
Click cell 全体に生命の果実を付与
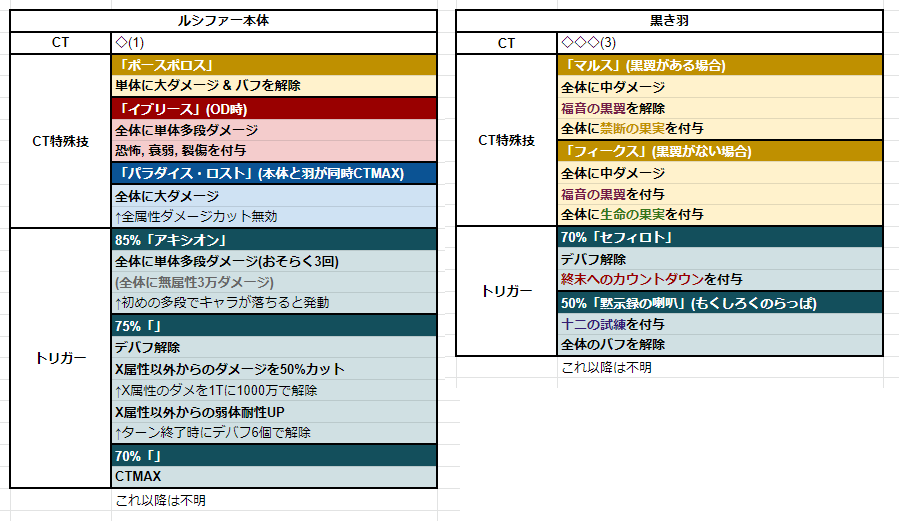coord(720,215)
